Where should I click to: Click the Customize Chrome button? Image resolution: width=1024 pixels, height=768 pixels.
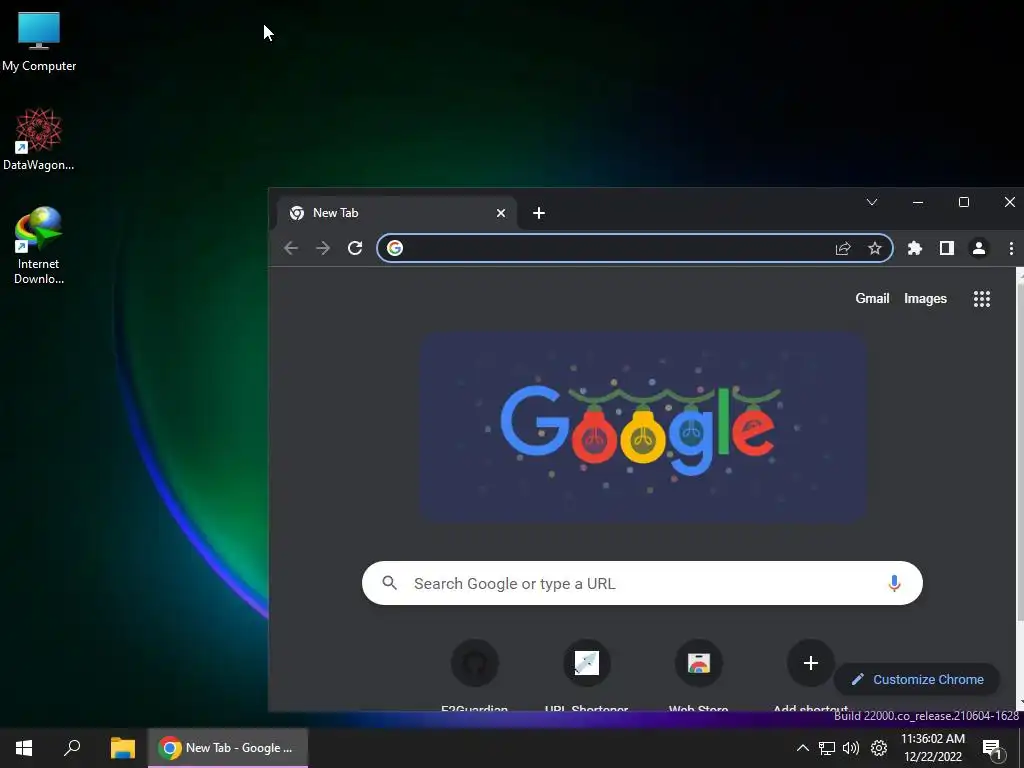(x=917, y=679)
